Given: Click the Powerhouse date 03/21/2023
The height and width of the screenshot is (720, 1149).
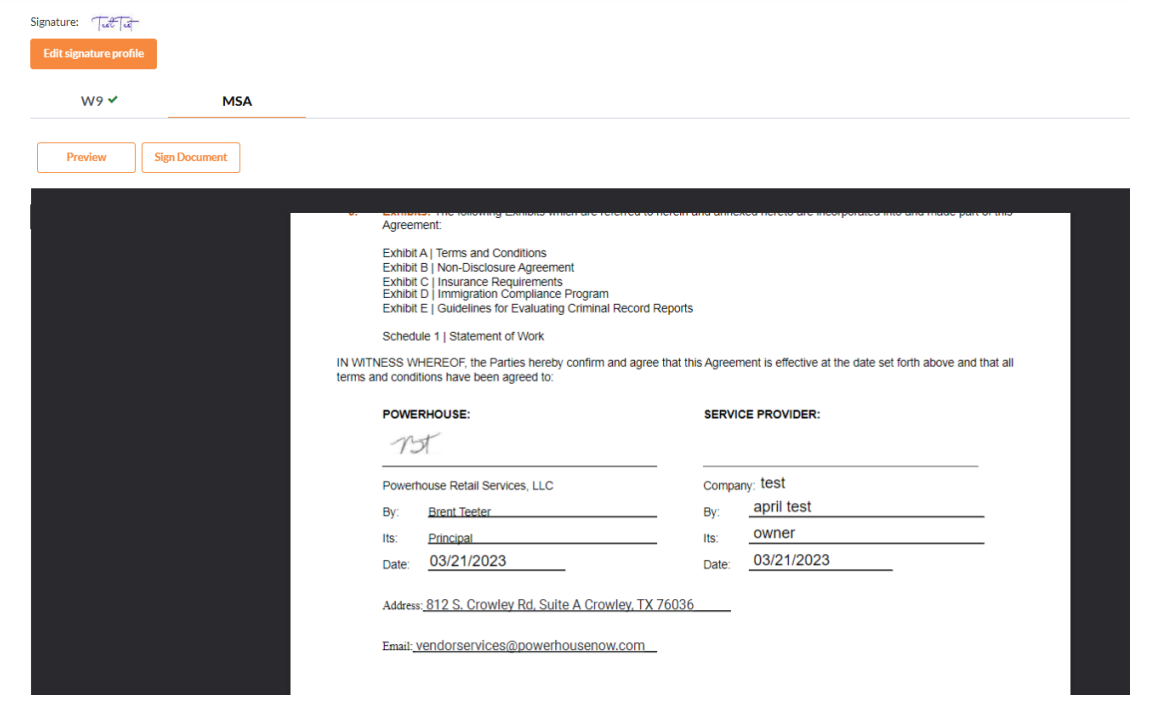Looking at the screenshot, I should (x=468, y=561).
